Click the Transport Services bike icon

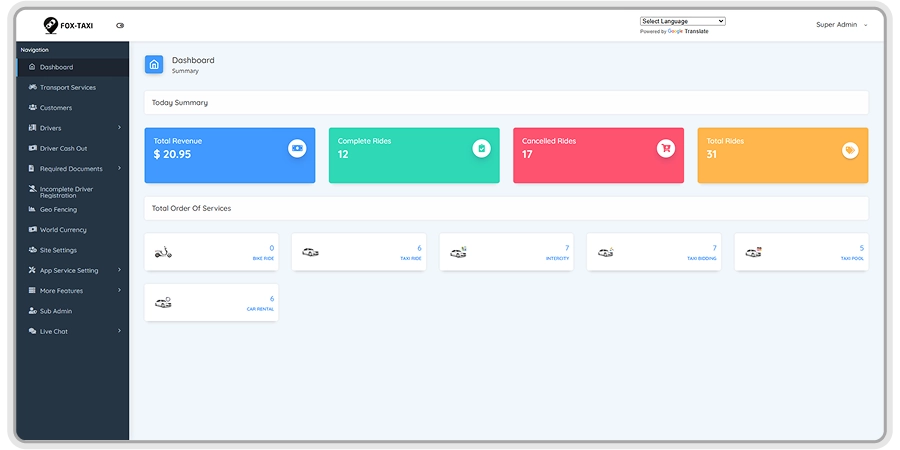click(x=32, y=87)
